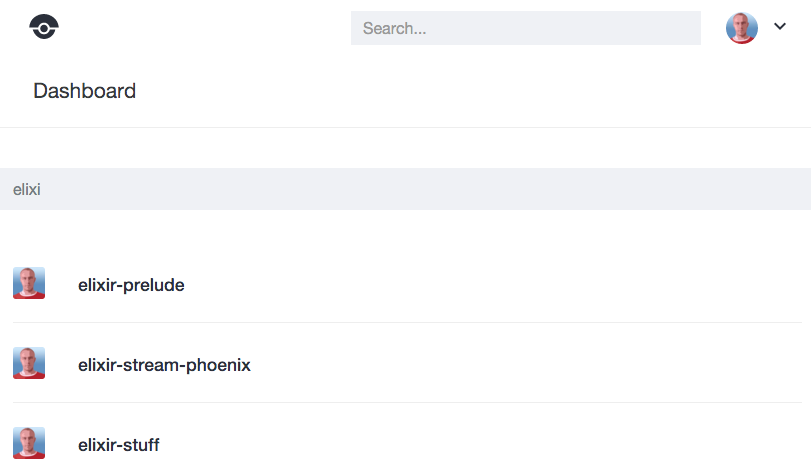Show account options via the down arrow
Viewport: 811px width, 469px height.
click(780, 26)
